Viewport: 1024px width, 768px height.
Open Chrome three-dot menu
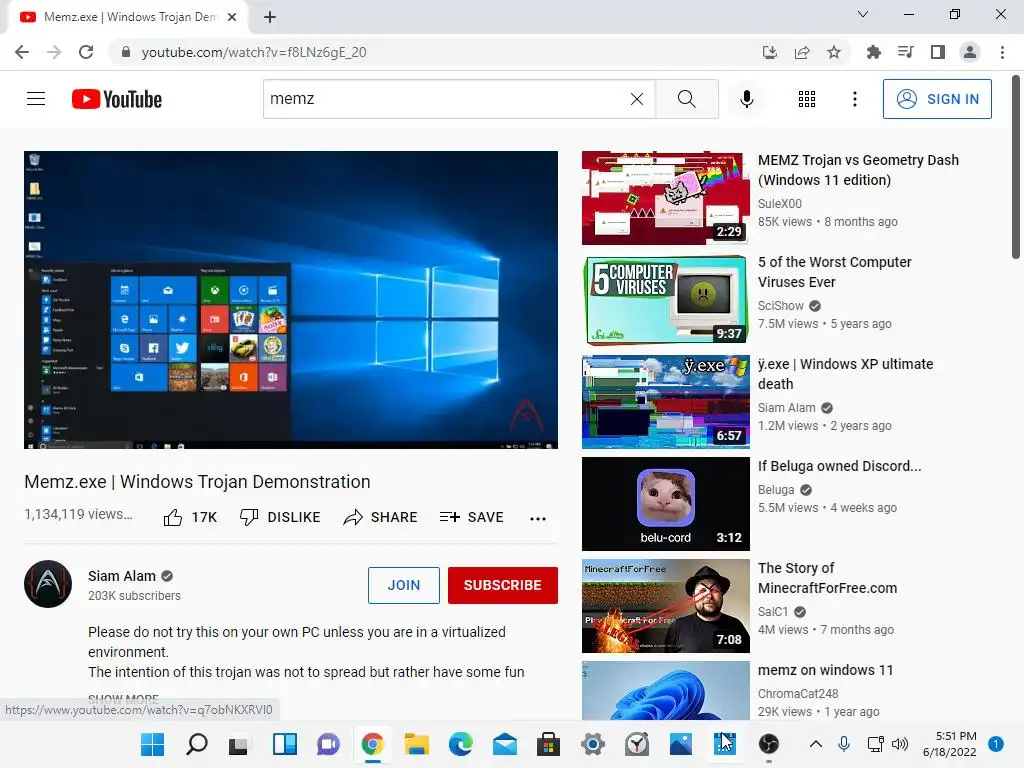pos(1002,52)
